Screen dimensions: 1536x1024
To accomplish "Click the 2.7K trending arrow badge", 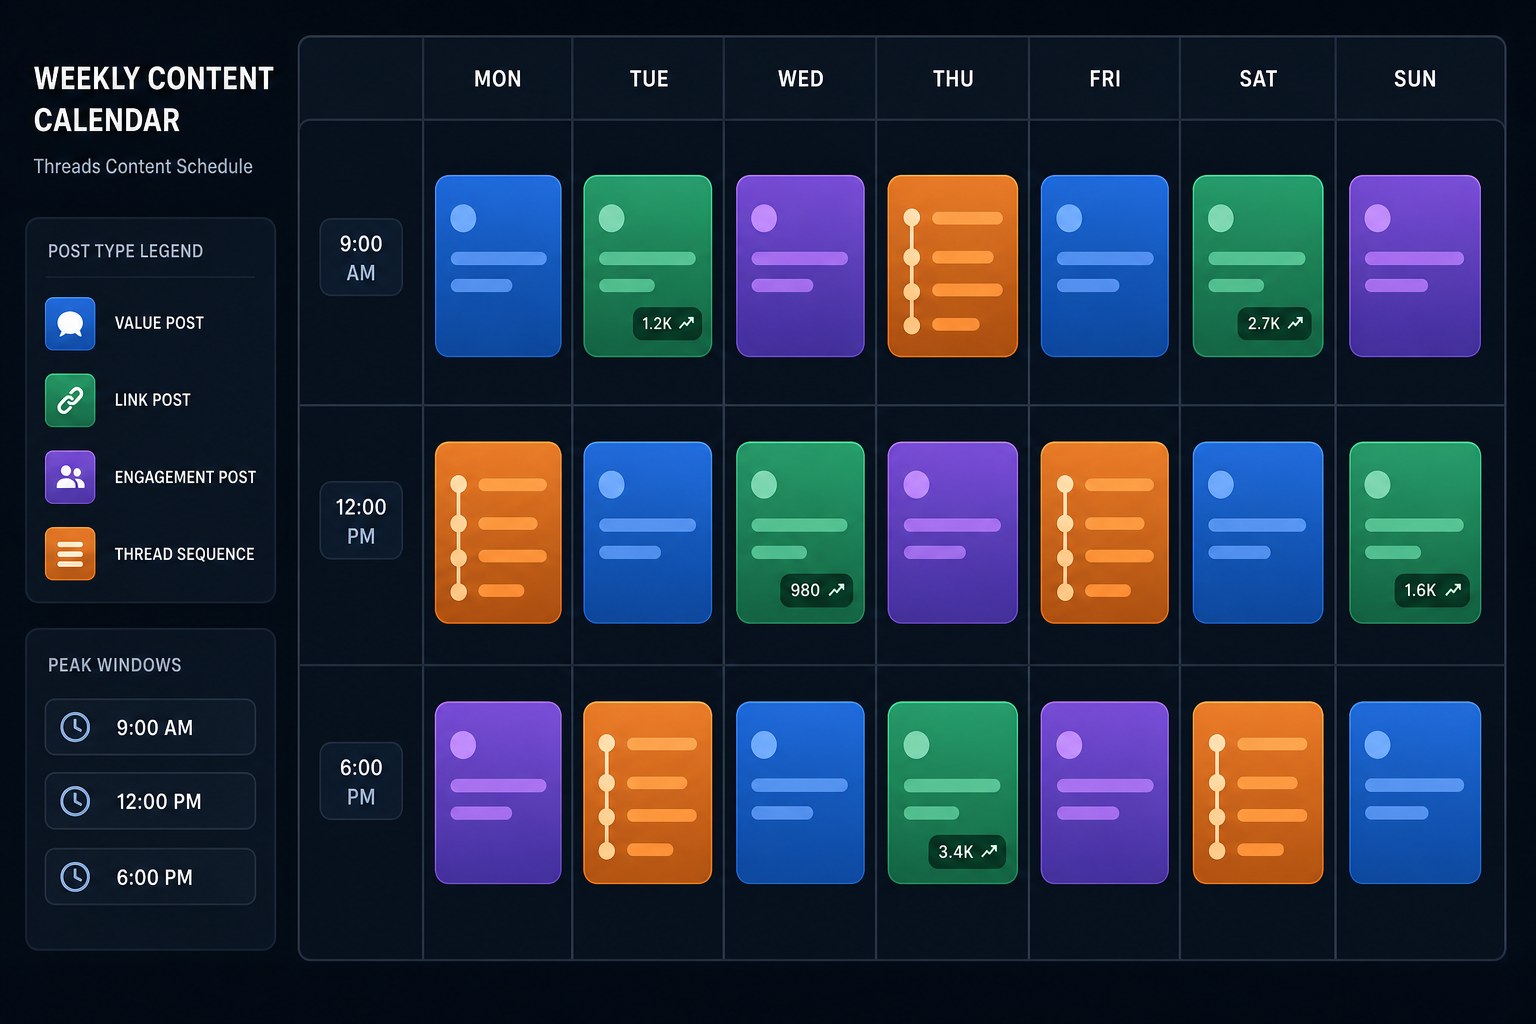I will [x=1274, y=323].
